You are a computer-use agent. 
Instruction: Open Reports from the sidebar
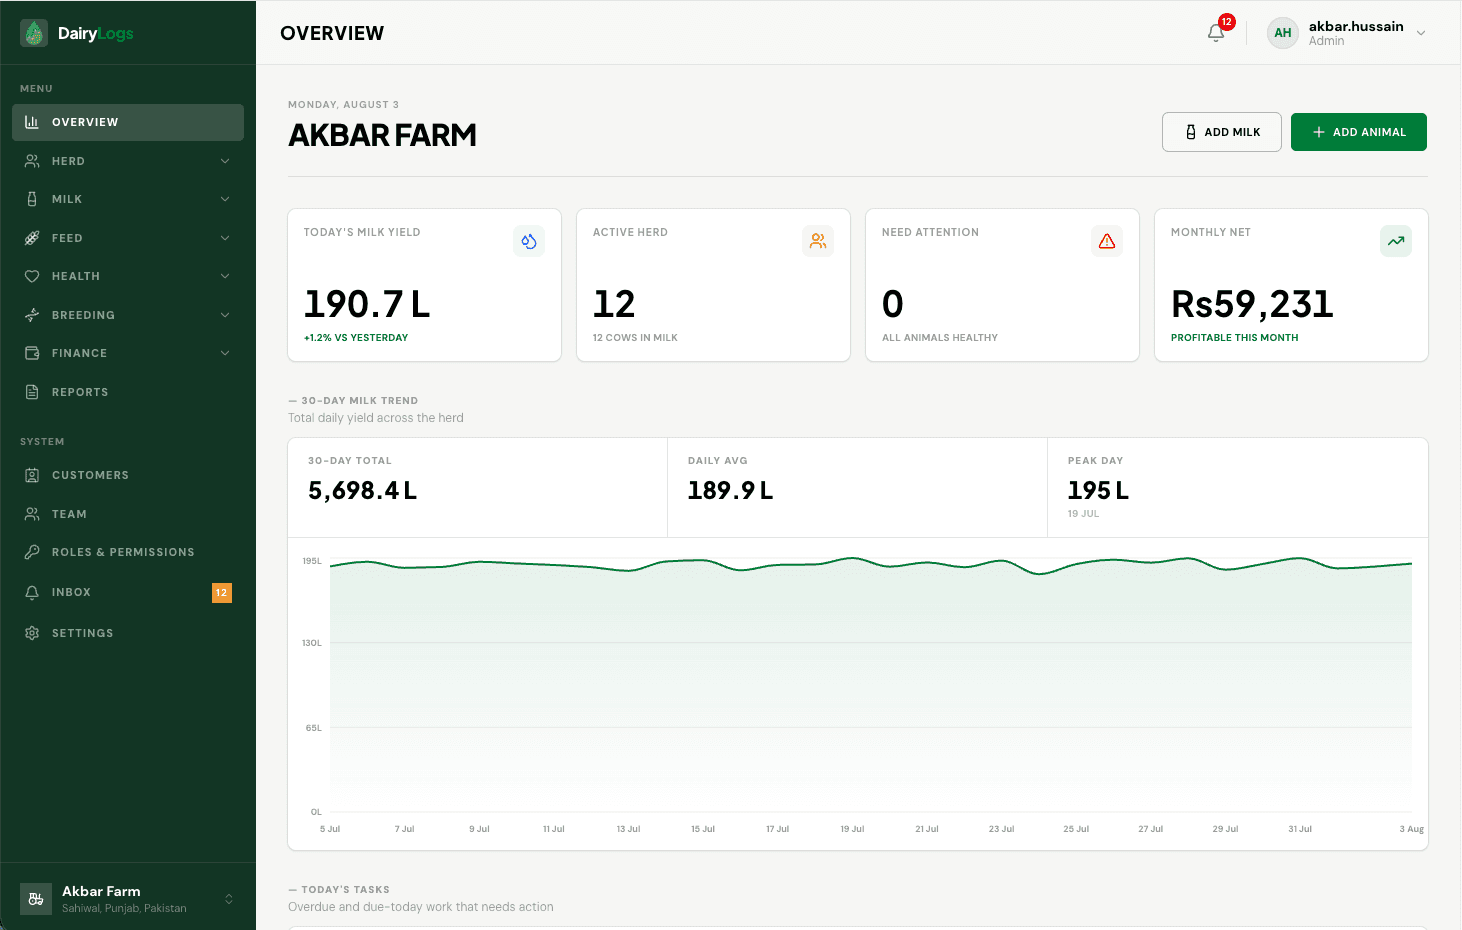(128, 392)
